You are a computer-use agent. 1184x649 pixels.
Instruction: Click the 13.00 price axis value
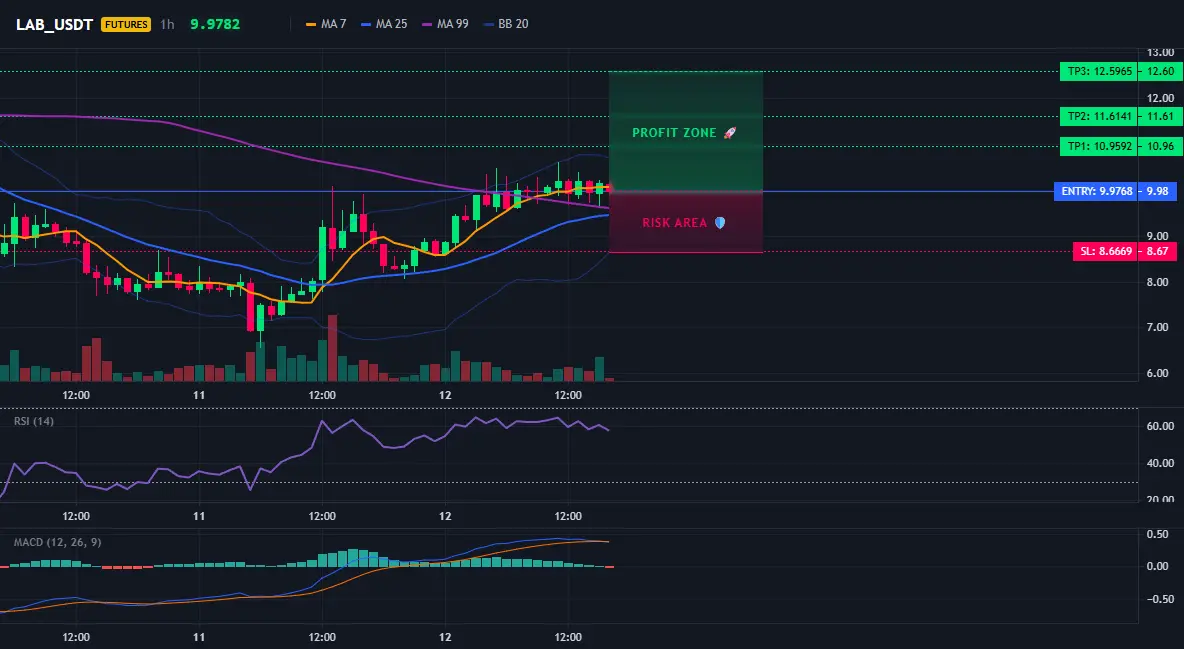point(1161,53)
